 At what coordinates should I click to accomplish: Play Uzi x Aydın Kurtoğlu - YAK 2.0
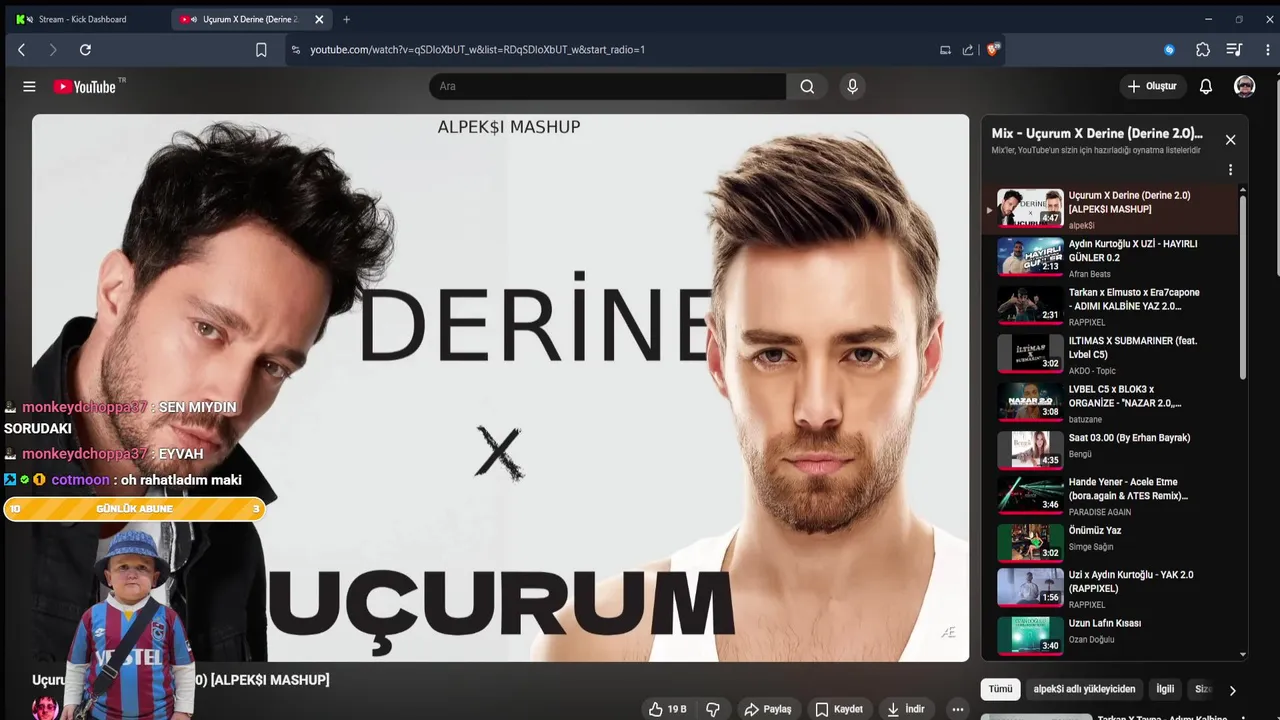1110,588
